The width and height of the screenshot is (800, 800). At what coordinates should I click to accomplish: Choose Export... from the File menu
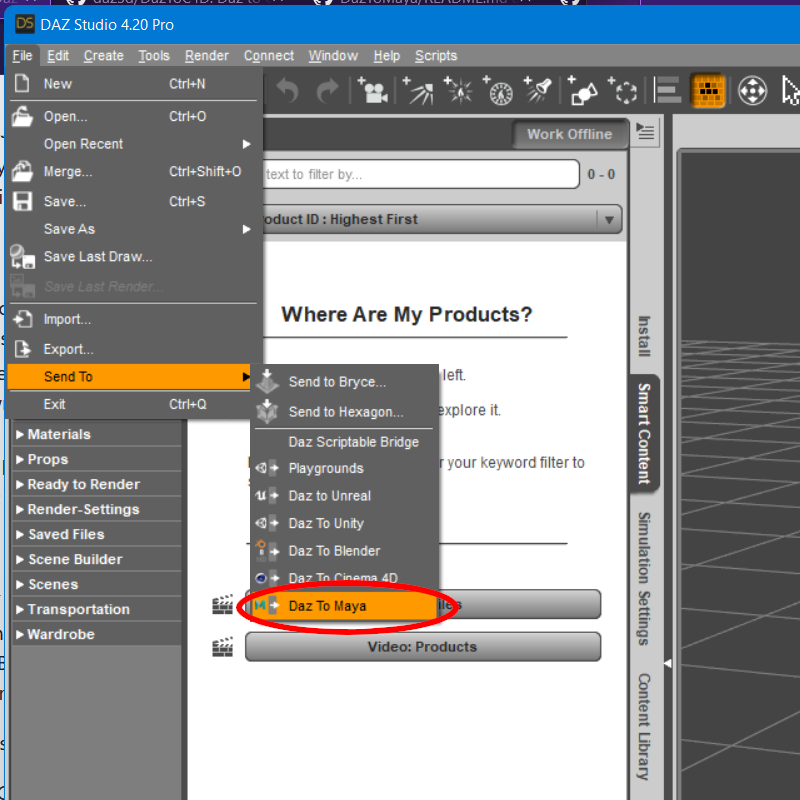click(x=132, y=349)
